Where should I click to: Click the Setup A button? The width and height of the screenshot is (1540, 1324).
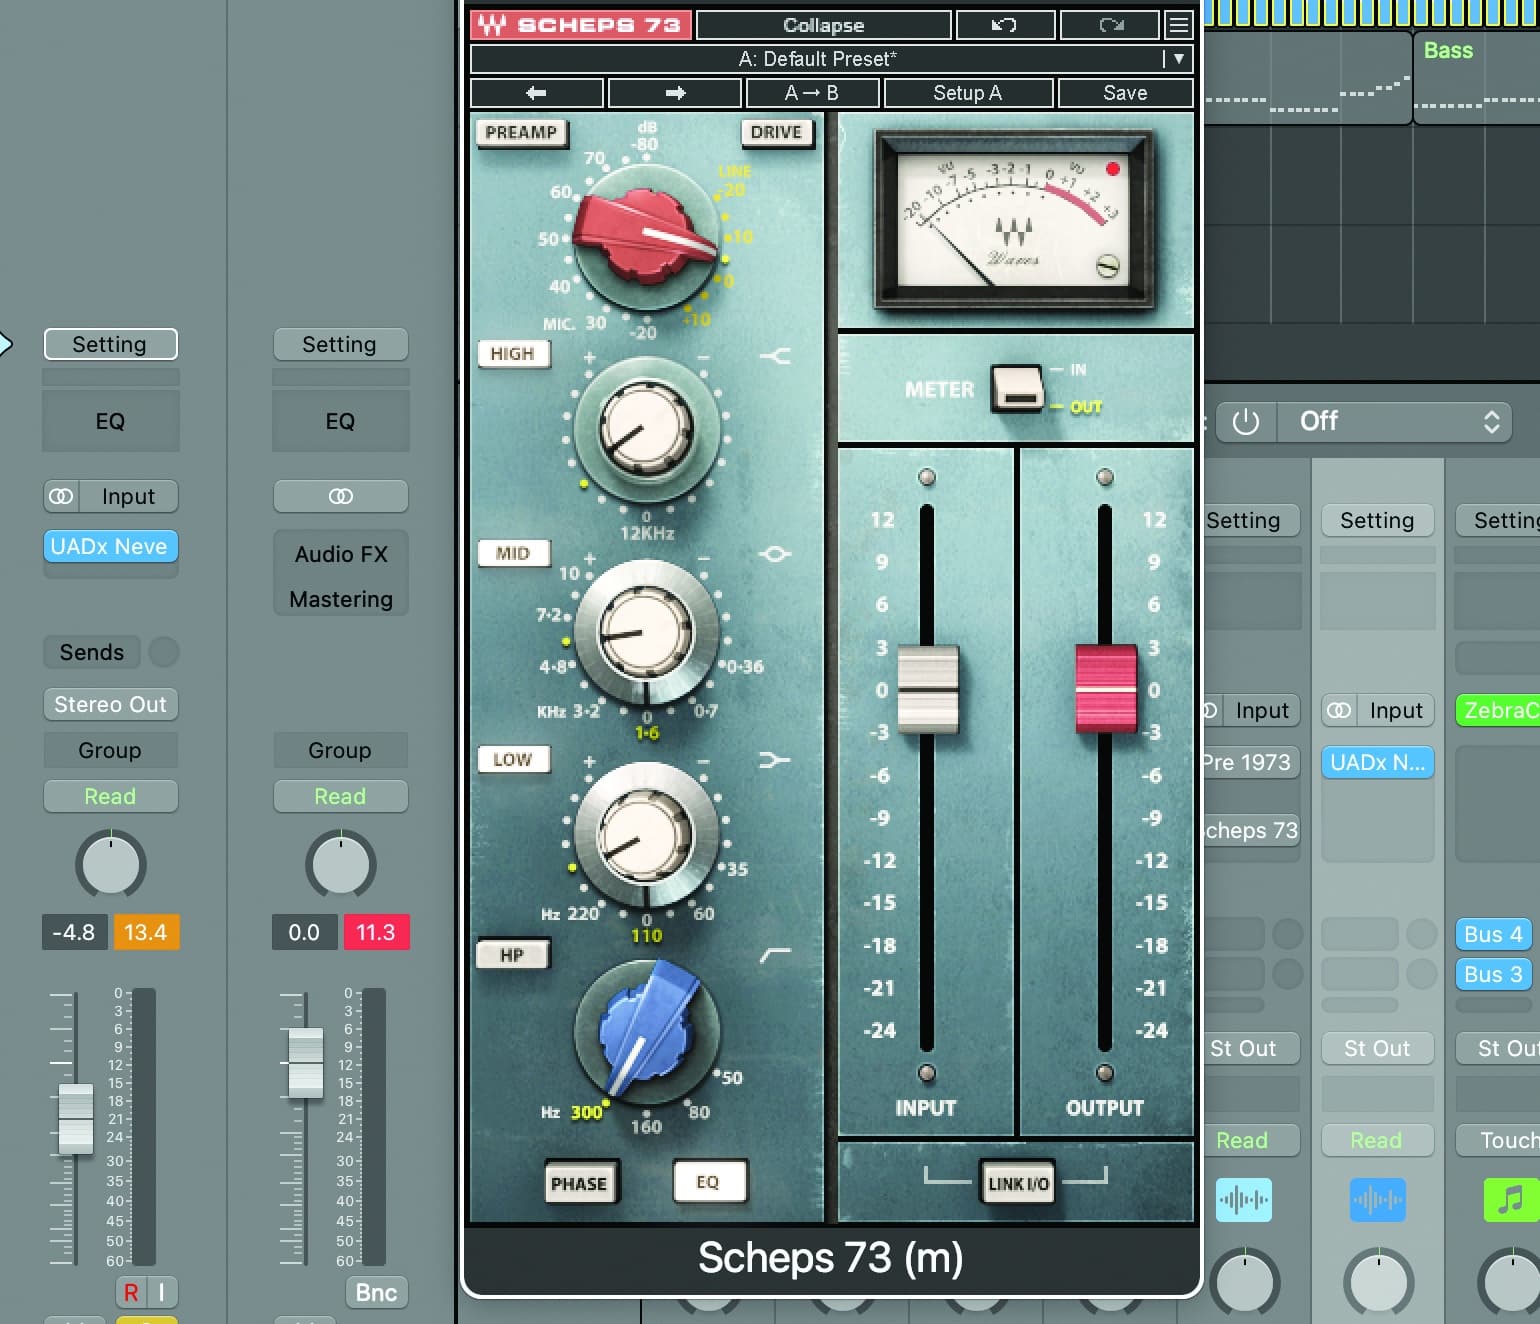click(968, 93)
